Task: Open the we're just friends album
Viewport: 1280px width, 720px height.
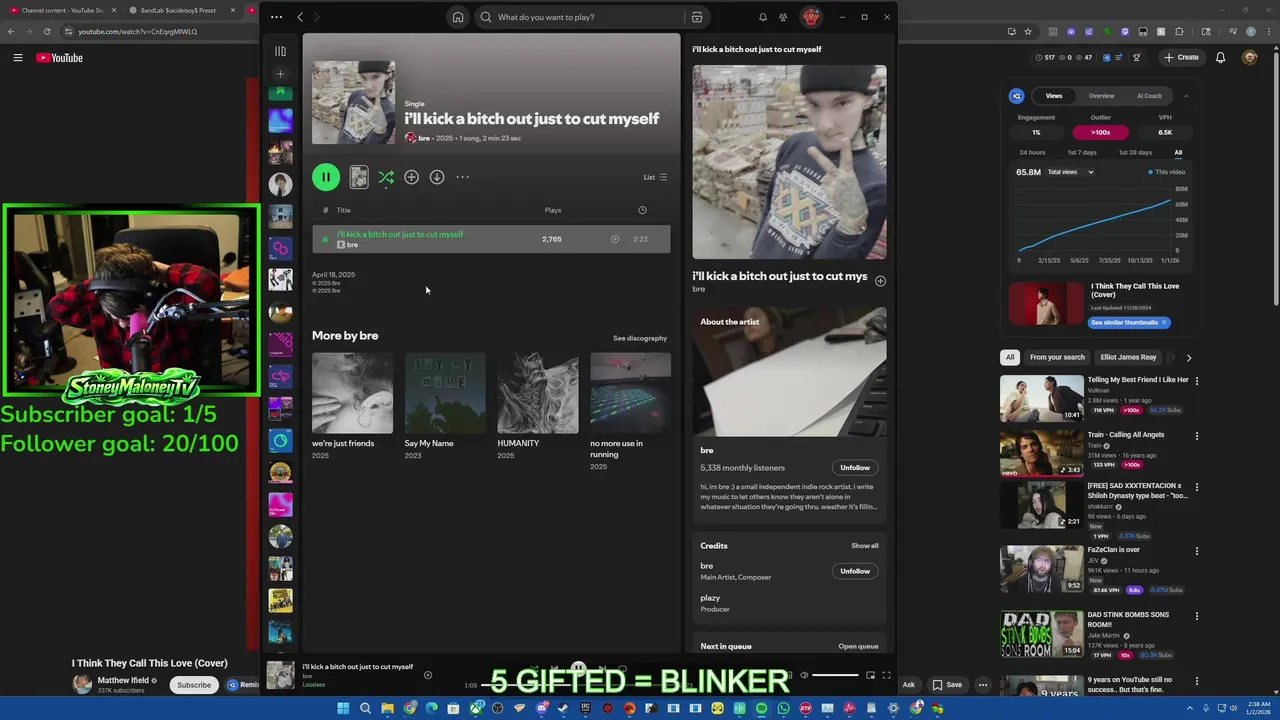Action: [x=352, y=407]
